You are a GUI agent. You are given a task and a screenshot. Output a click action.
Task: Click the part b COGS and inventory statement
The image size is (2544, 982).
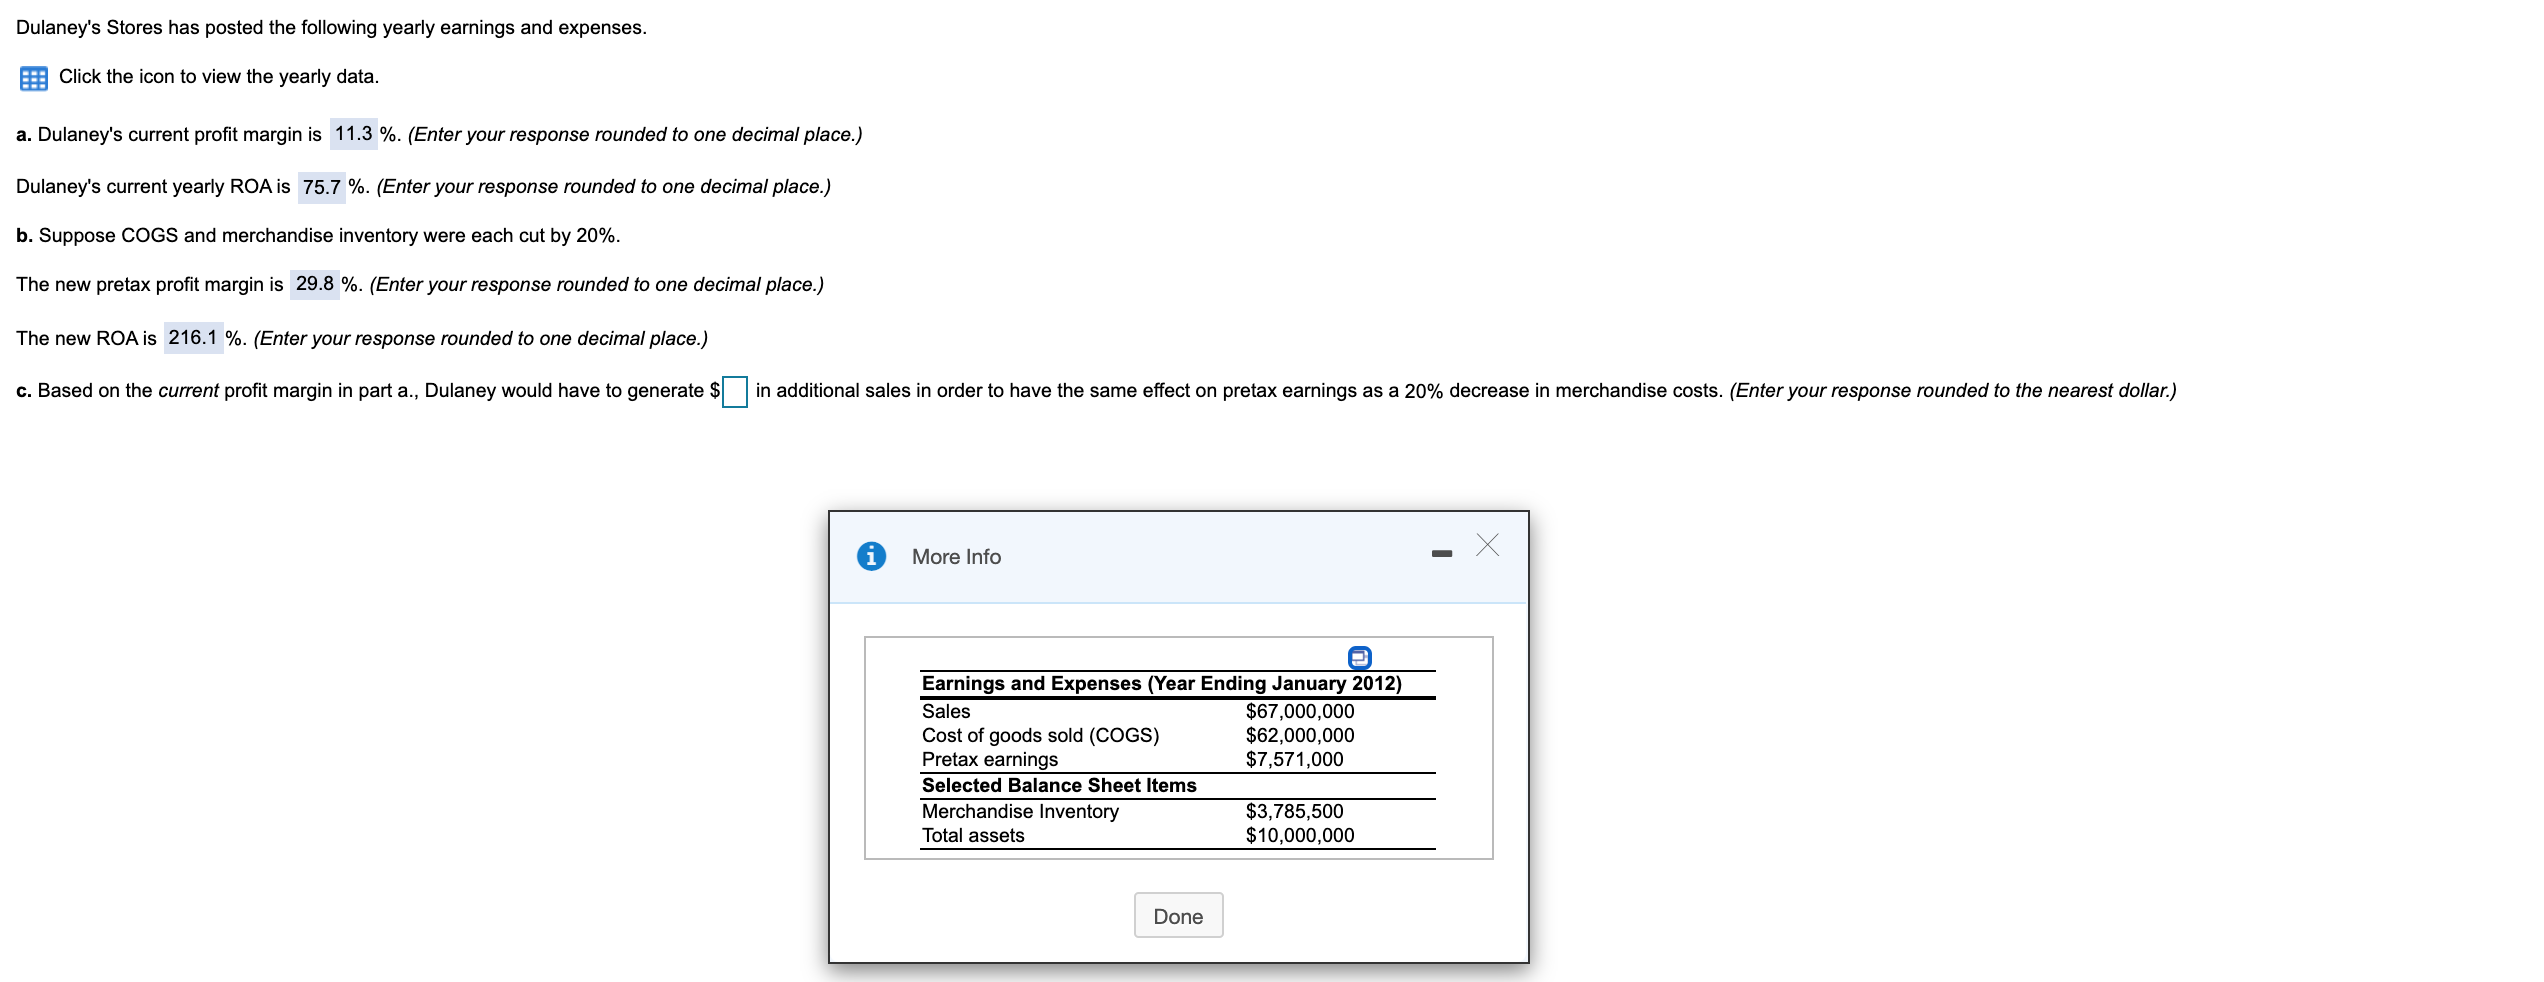[318, 236]
